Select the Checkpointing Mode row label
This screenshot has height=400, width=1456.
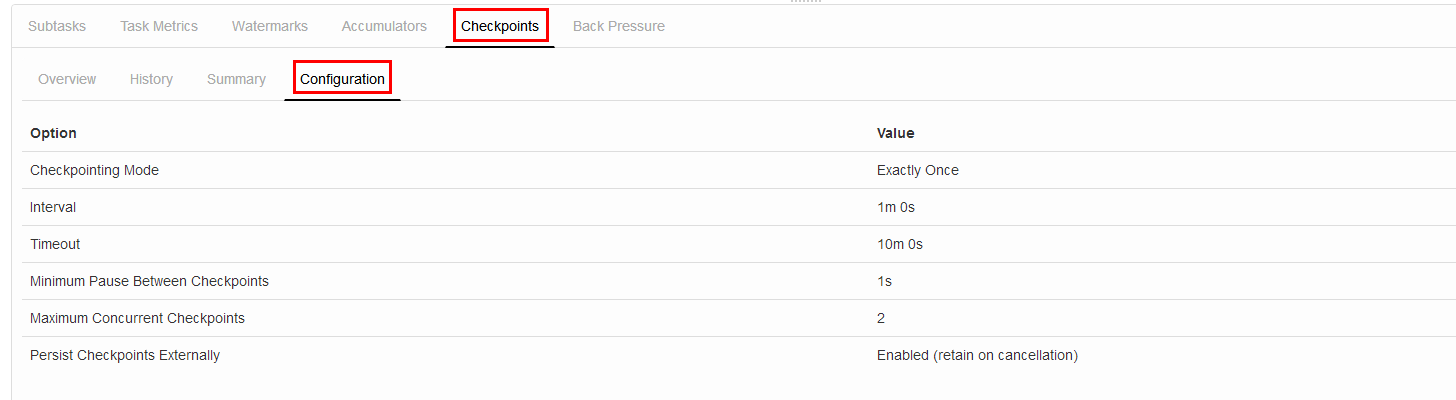click(94, 170)
